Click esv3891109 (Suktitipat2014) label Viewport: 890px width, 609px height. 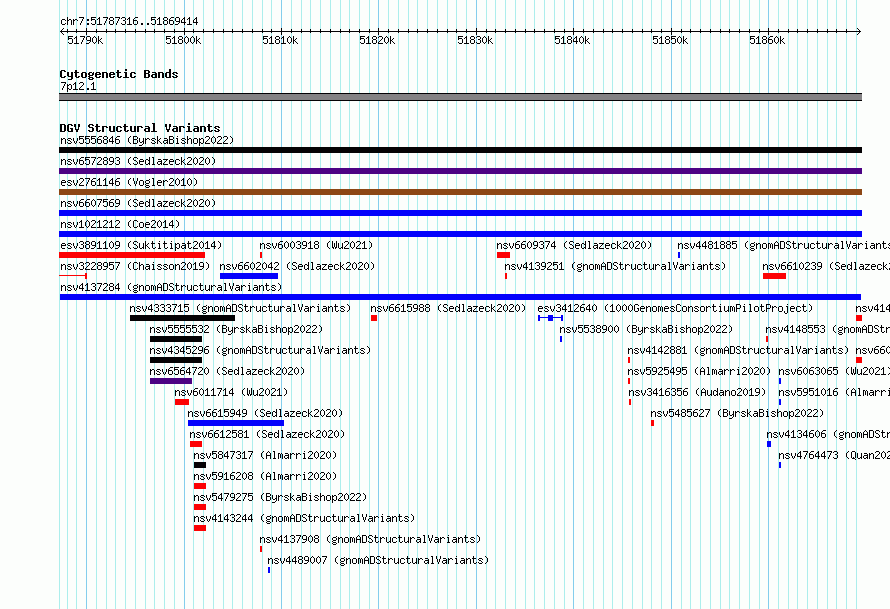[x=141, y=245]
